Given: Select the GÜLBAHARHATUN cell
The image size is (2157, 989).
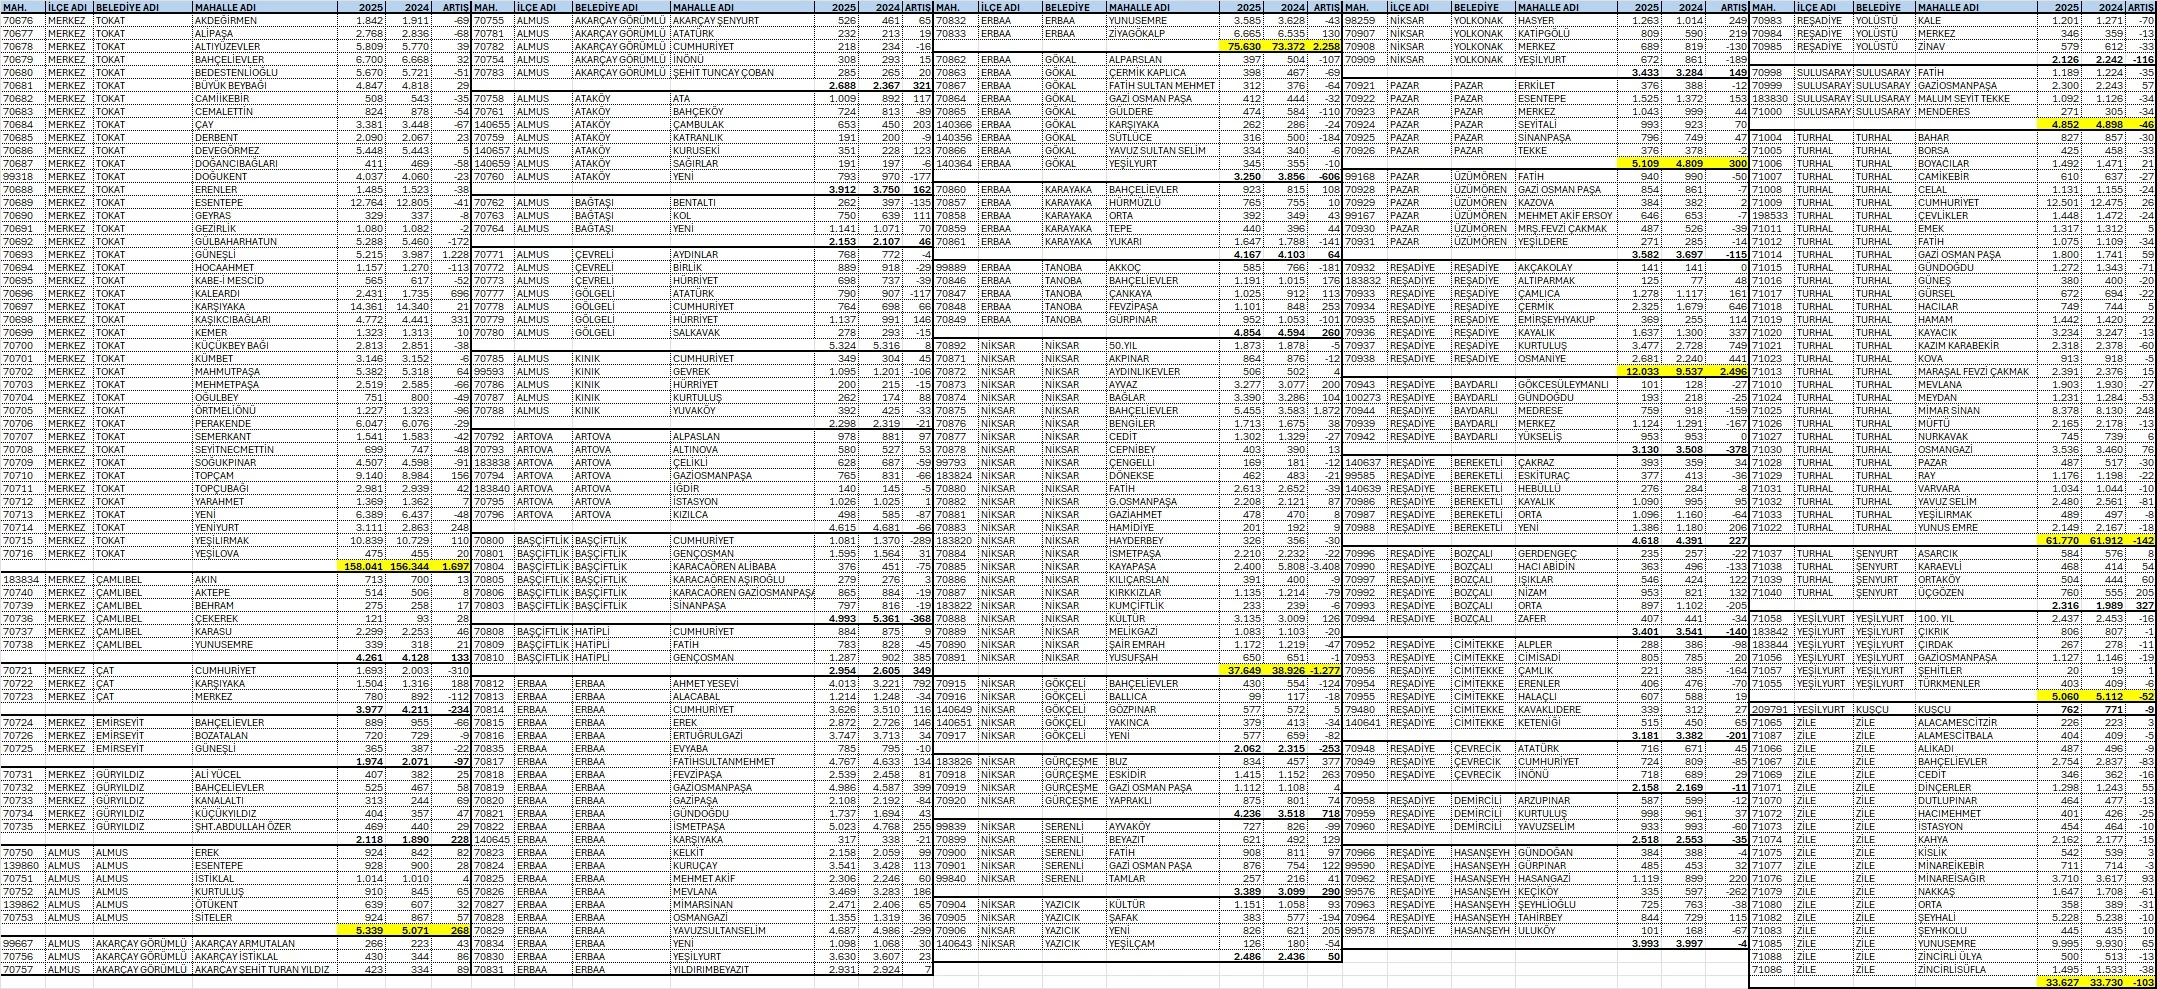Looking at the screenshot, I should (x=234, y=242).
